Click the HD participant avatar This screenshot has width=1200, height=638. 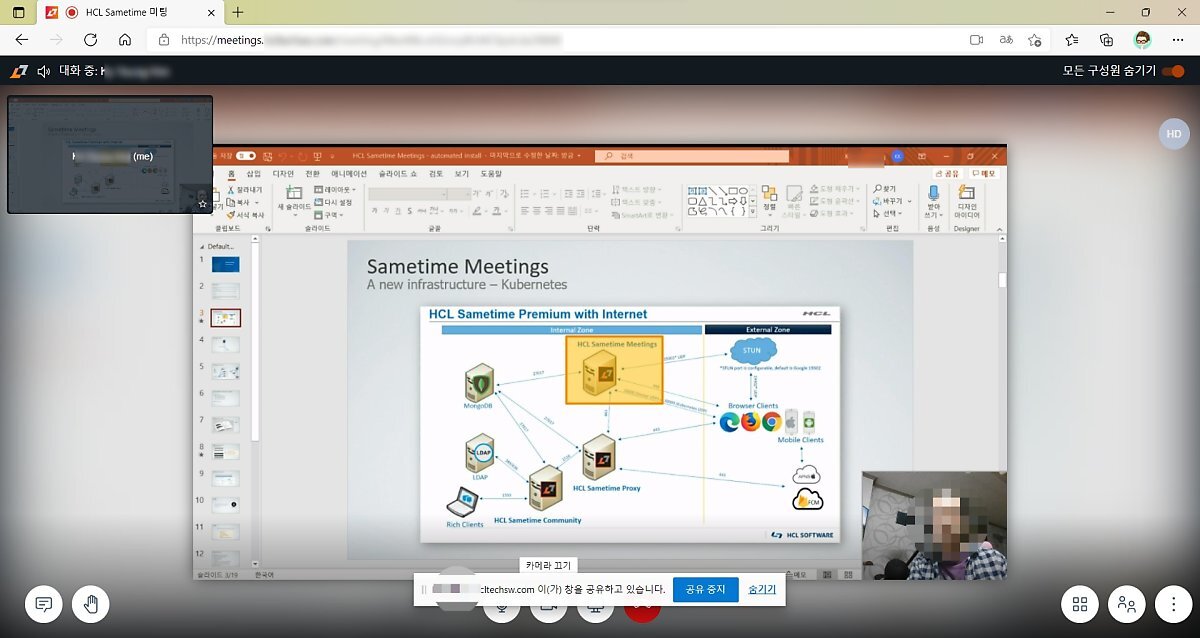(x=1174, y=134)
